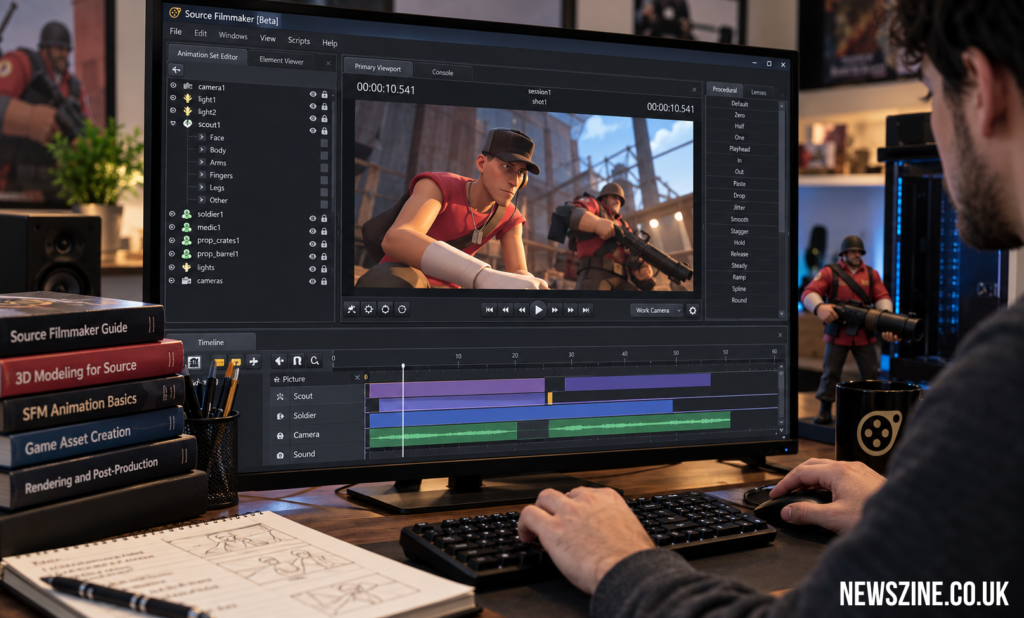This screenshot has height=618, width=1024.
Task: Hide scout1 using its eye icon
Action: click(313, 131)
